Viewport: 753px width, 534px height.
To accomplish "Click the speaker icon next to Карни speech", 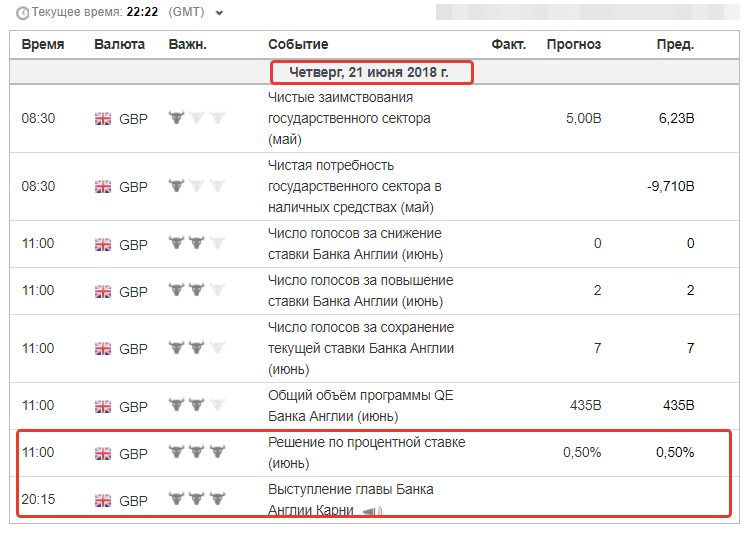I will (372, 511).
